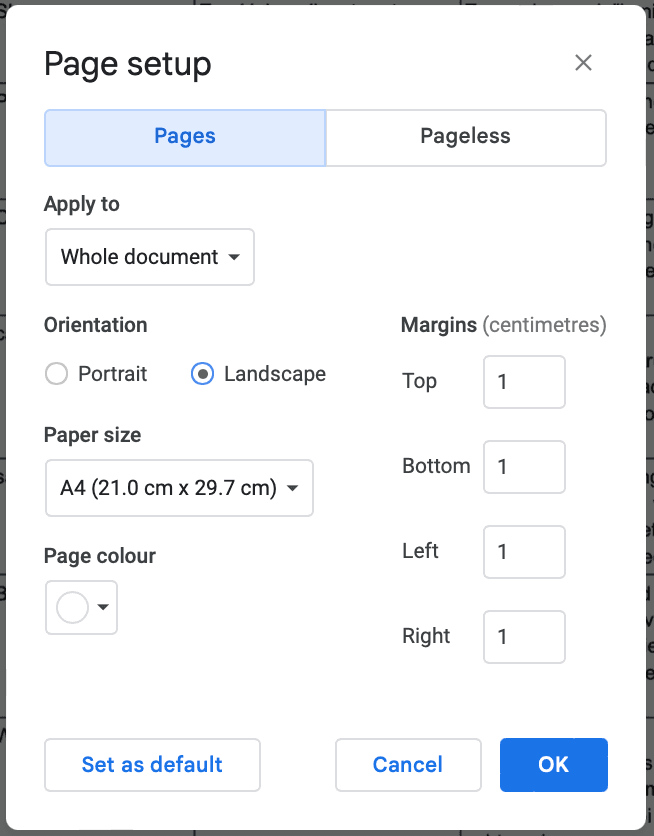The height and width of the screenshot is (836, 654).
Task: Click the Landscape label text
Action: tap(274, 374)
